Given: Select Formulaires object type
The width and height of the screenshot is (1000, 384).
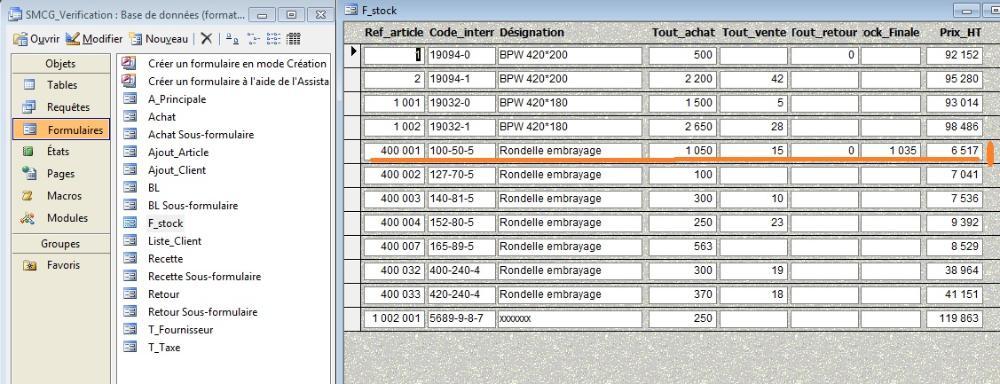Looking at the screenshot, I should click(61, 129).
